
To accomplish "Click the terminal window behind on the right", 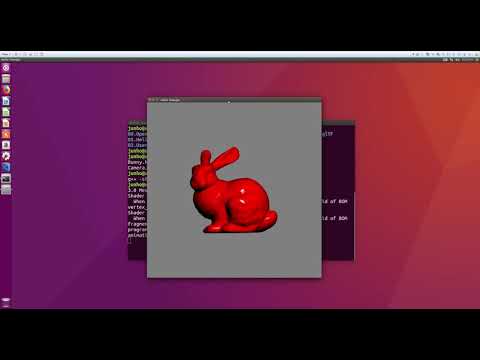I will click(338, 190).
